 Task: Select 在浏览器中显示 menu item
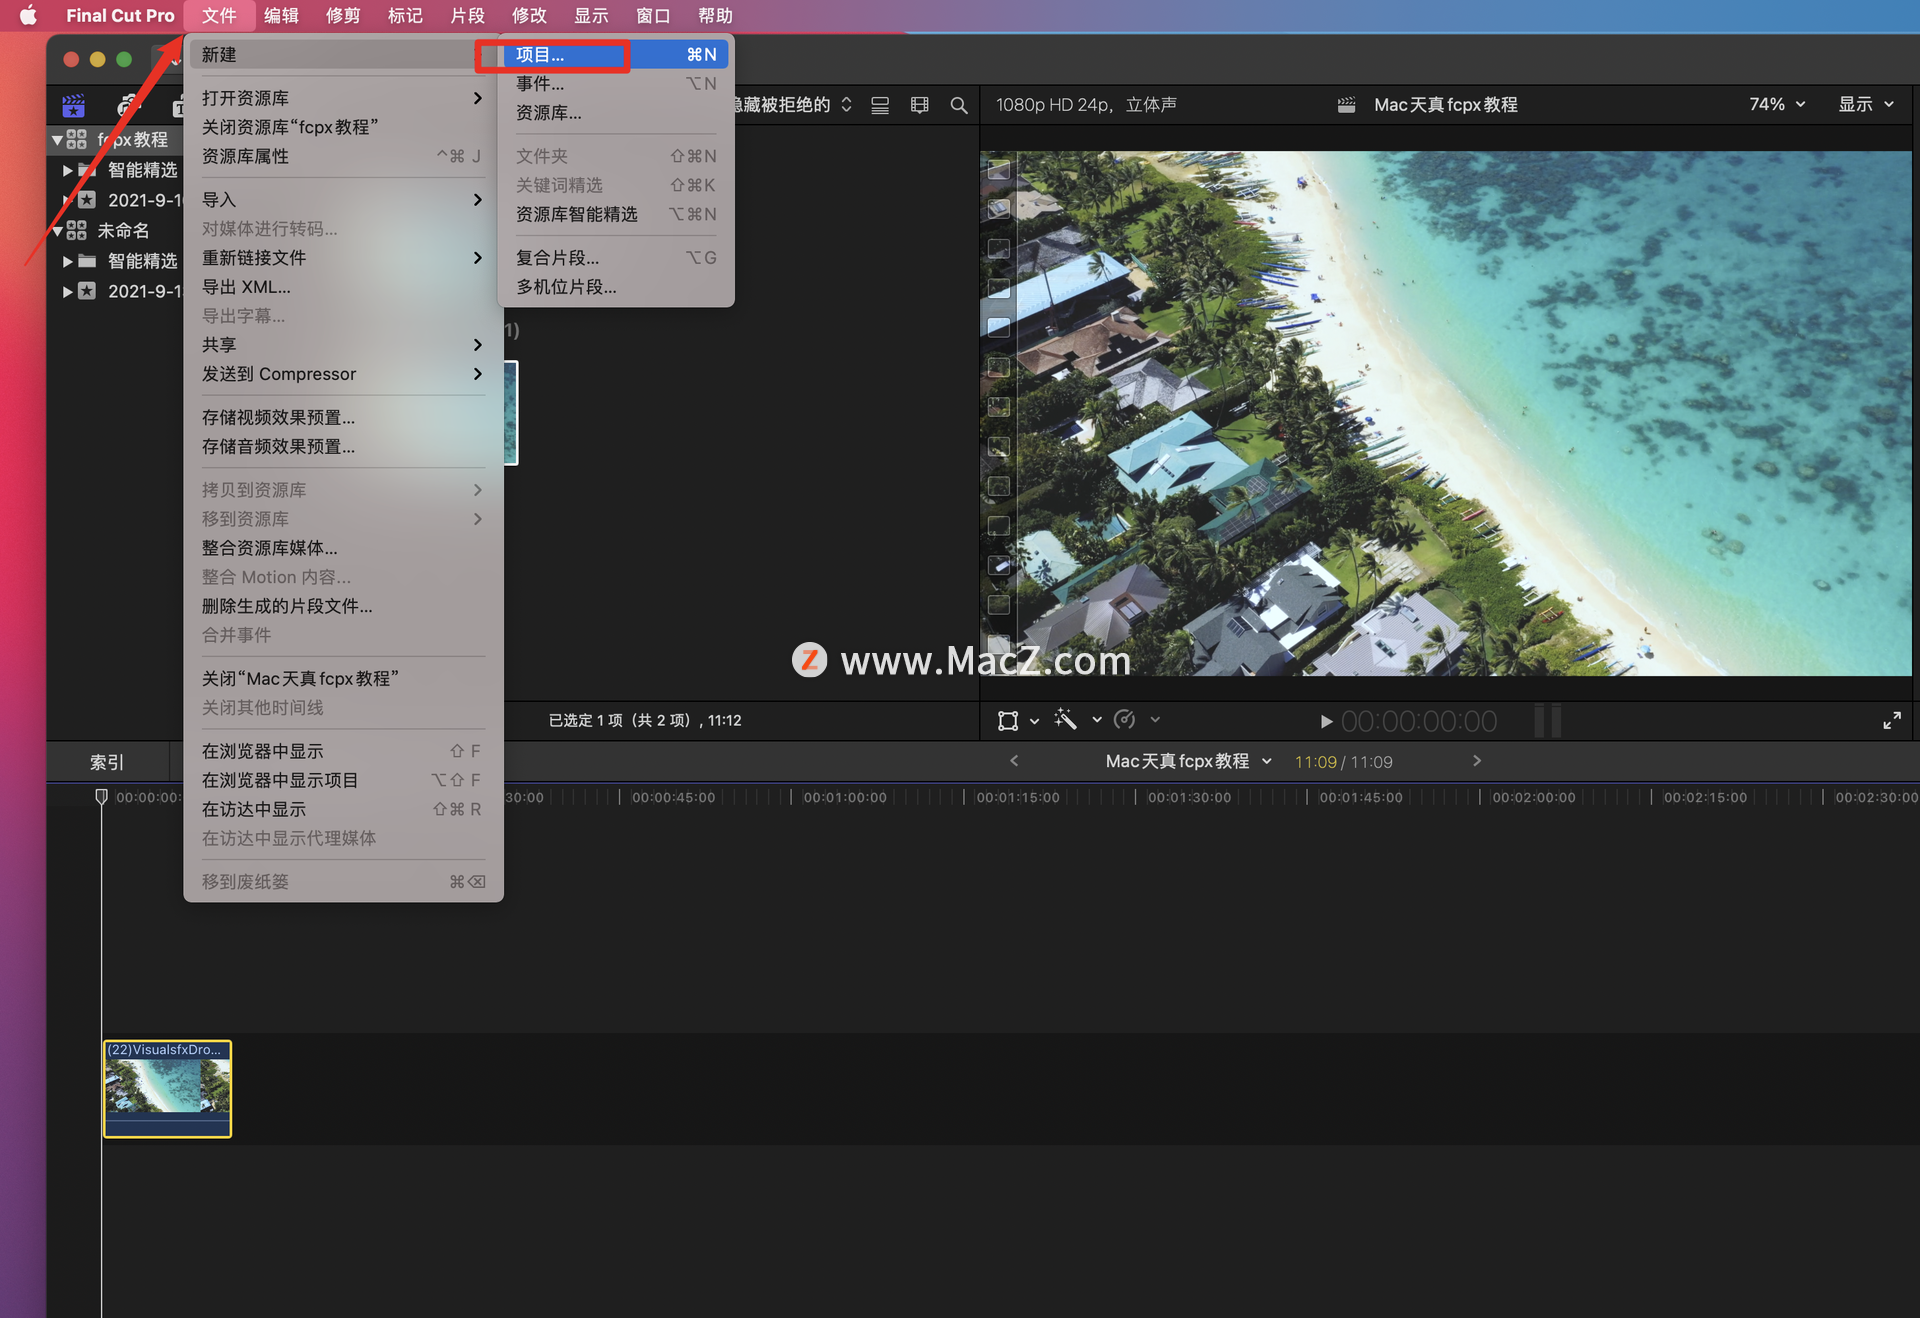tap(343, 750)
